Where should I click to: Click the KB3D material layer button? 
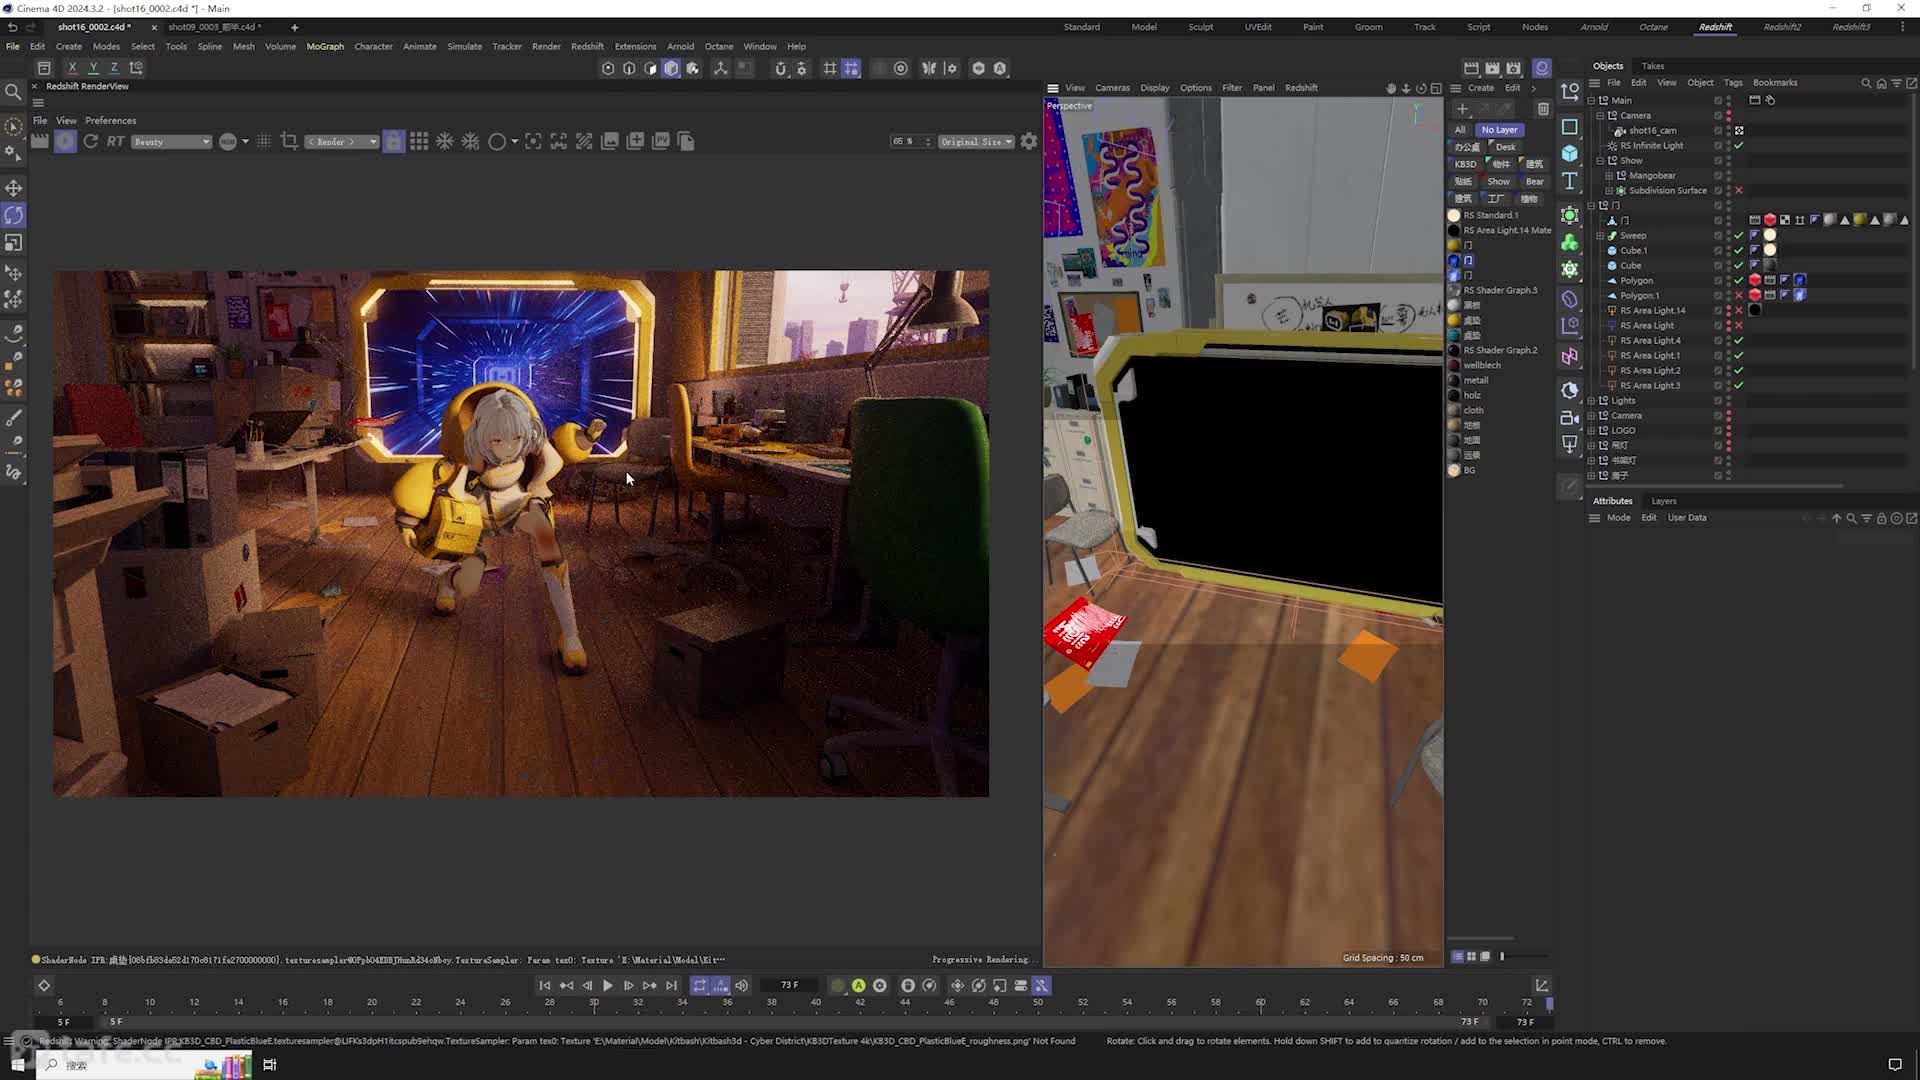1466,164
